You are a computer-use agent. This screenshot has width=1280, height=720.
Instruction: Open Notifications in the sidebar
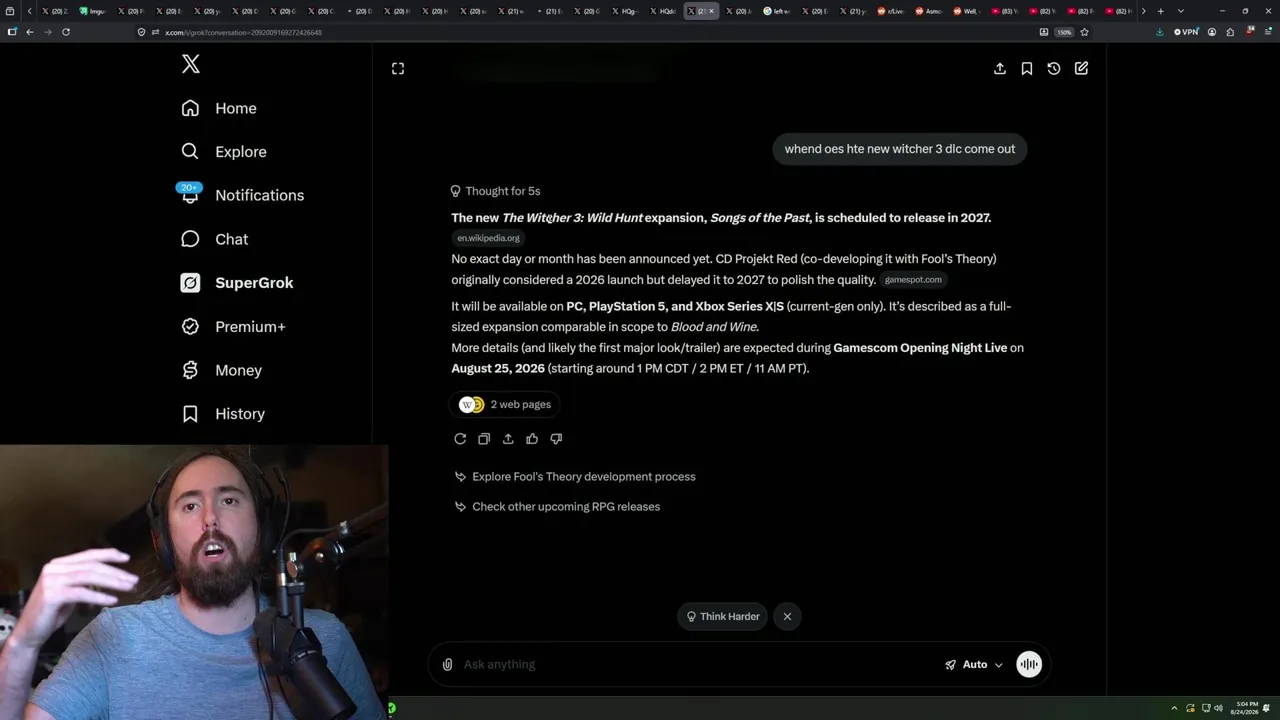pos(243,195)
